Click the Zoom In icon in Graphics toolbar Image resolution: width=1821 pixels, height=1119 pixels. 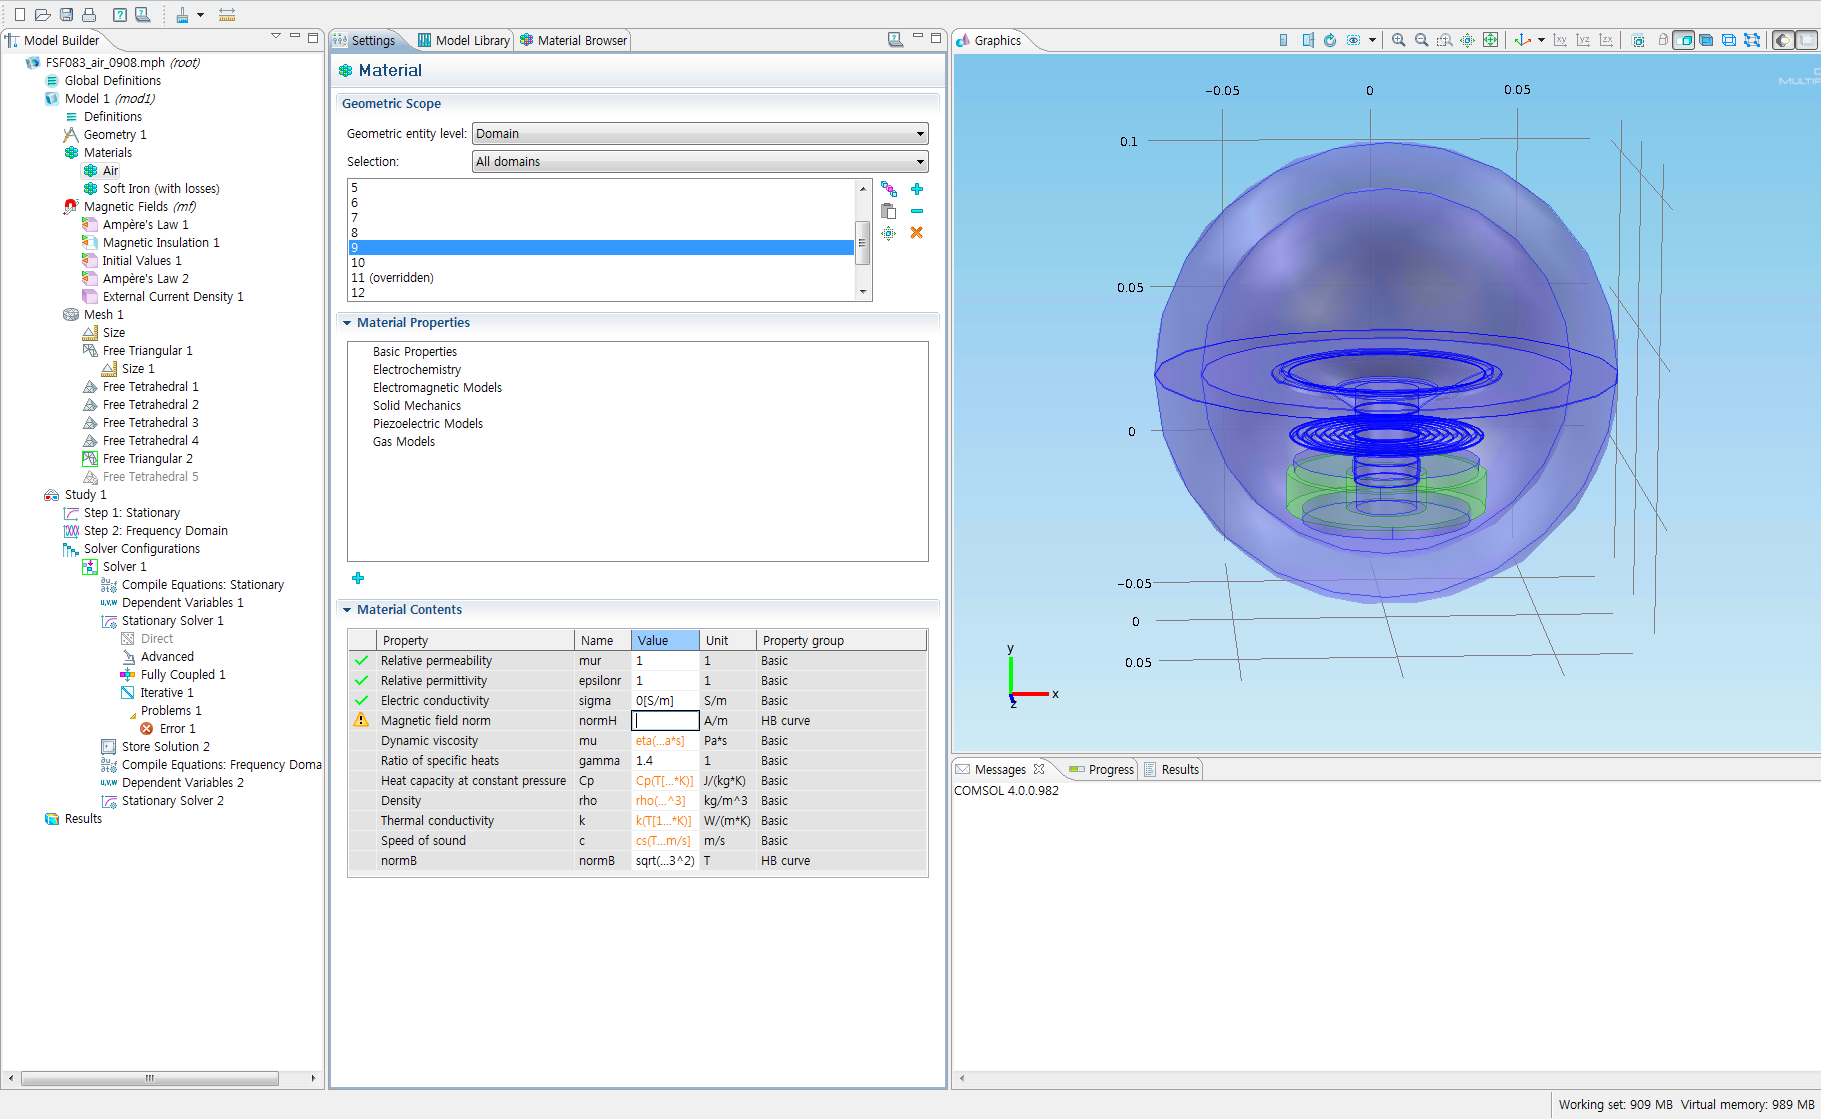[1398, 40]
